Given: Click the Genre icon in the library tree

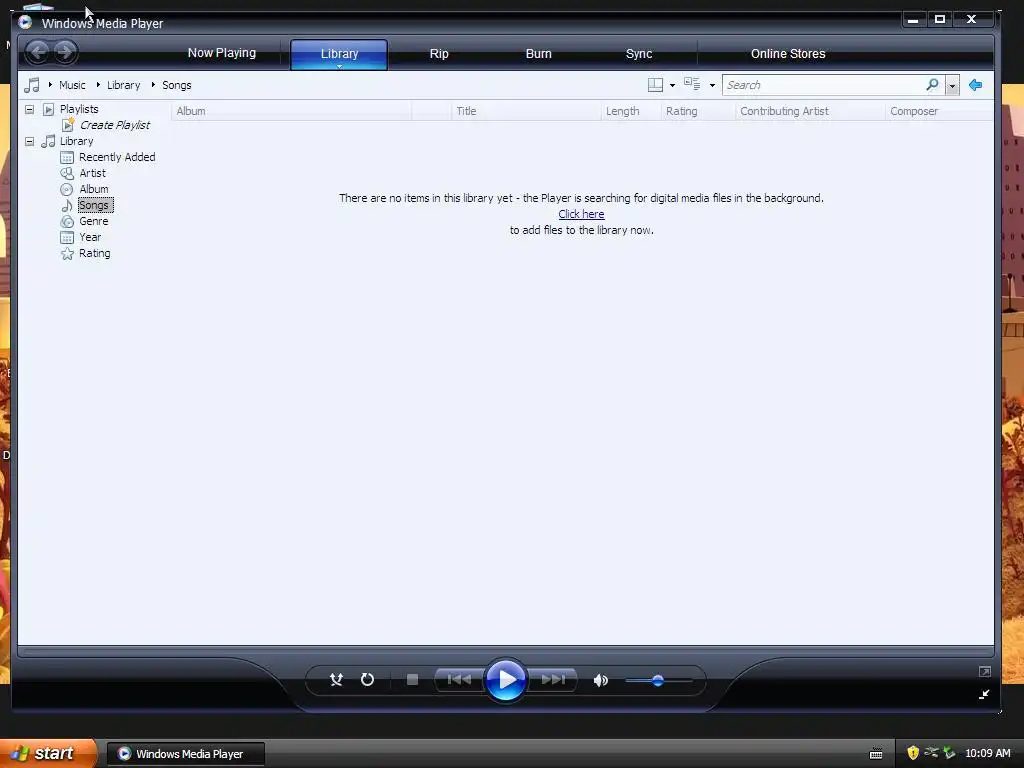Looking at the screenshot, I should click(67, 221).
